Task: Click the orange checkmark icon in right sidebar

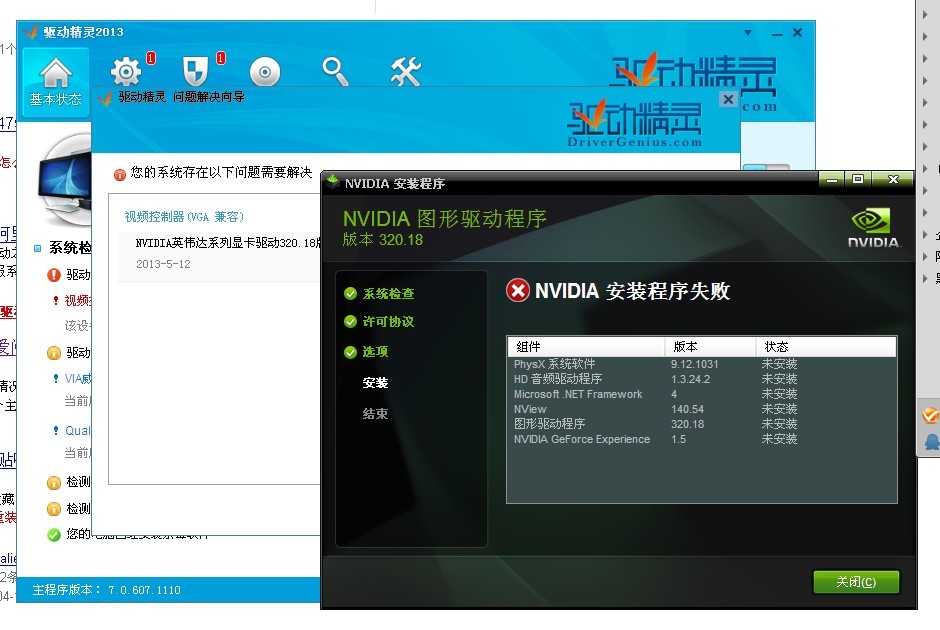Action: click(930, 415)
